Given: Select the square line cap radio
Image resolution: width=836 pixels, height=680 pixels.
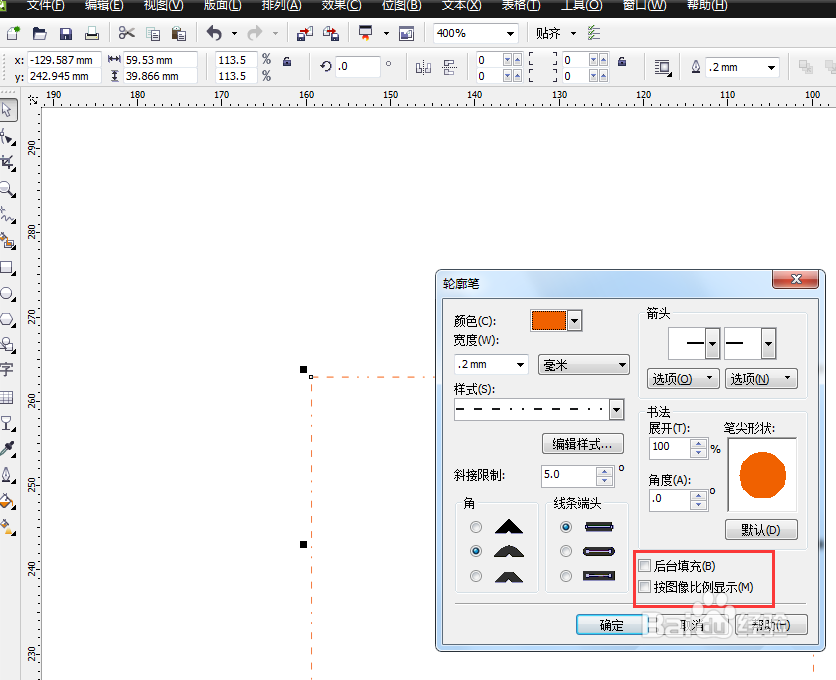Looking at the screenshot, I should click(566, 527).
